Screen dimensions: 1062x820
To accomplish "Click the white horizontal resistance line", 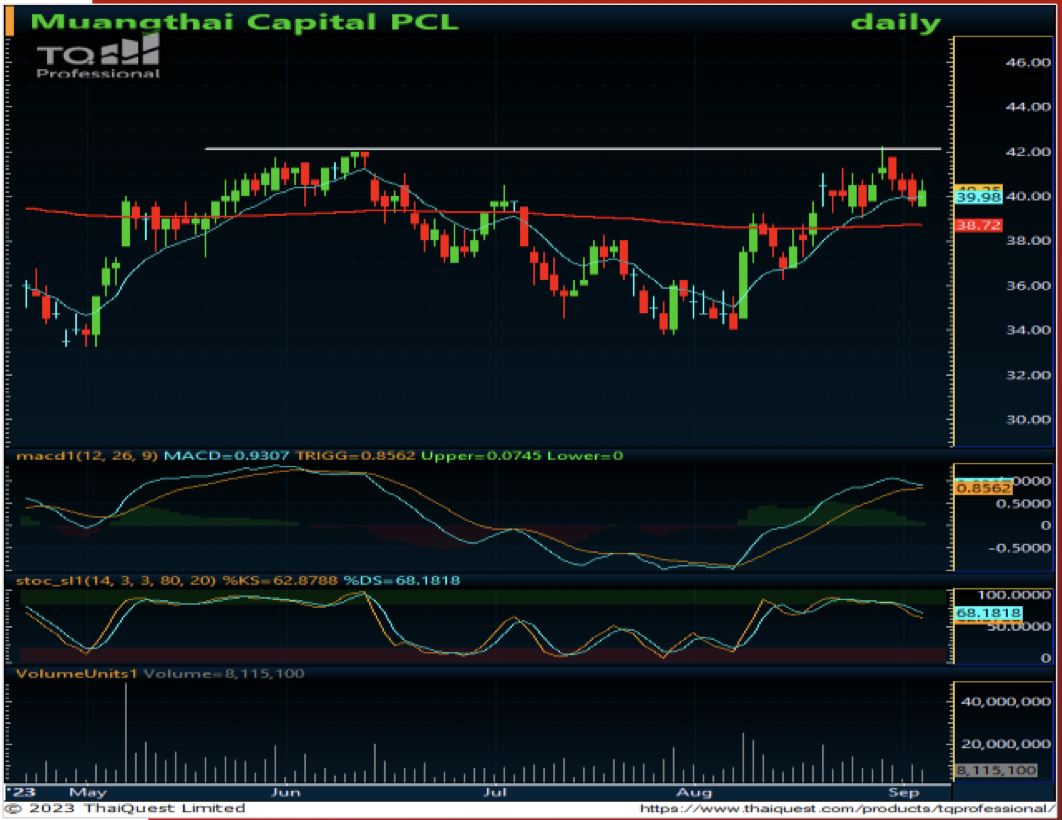I will click(573, 148).
